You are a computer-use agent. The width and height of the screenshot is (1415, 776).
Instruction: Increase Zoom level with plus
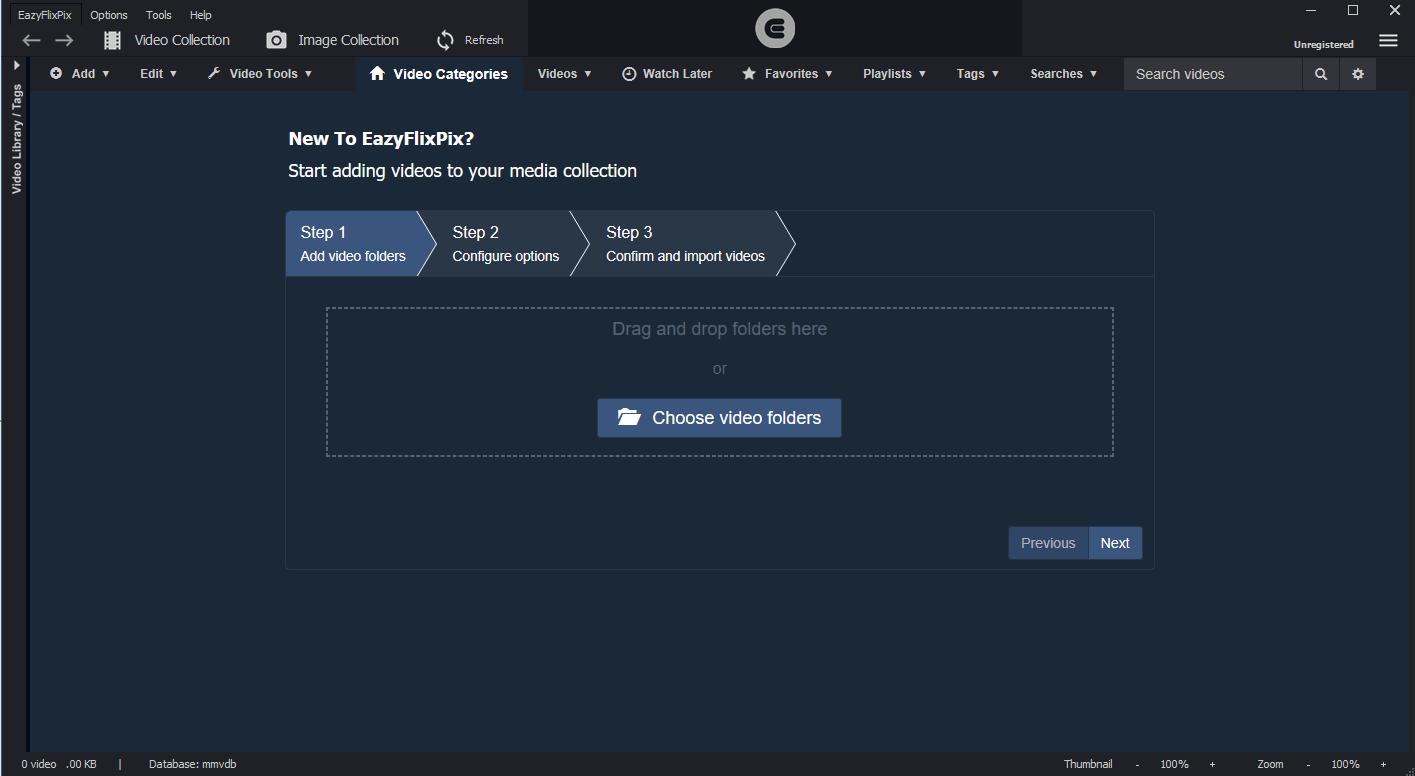[x=1383, y=764]
